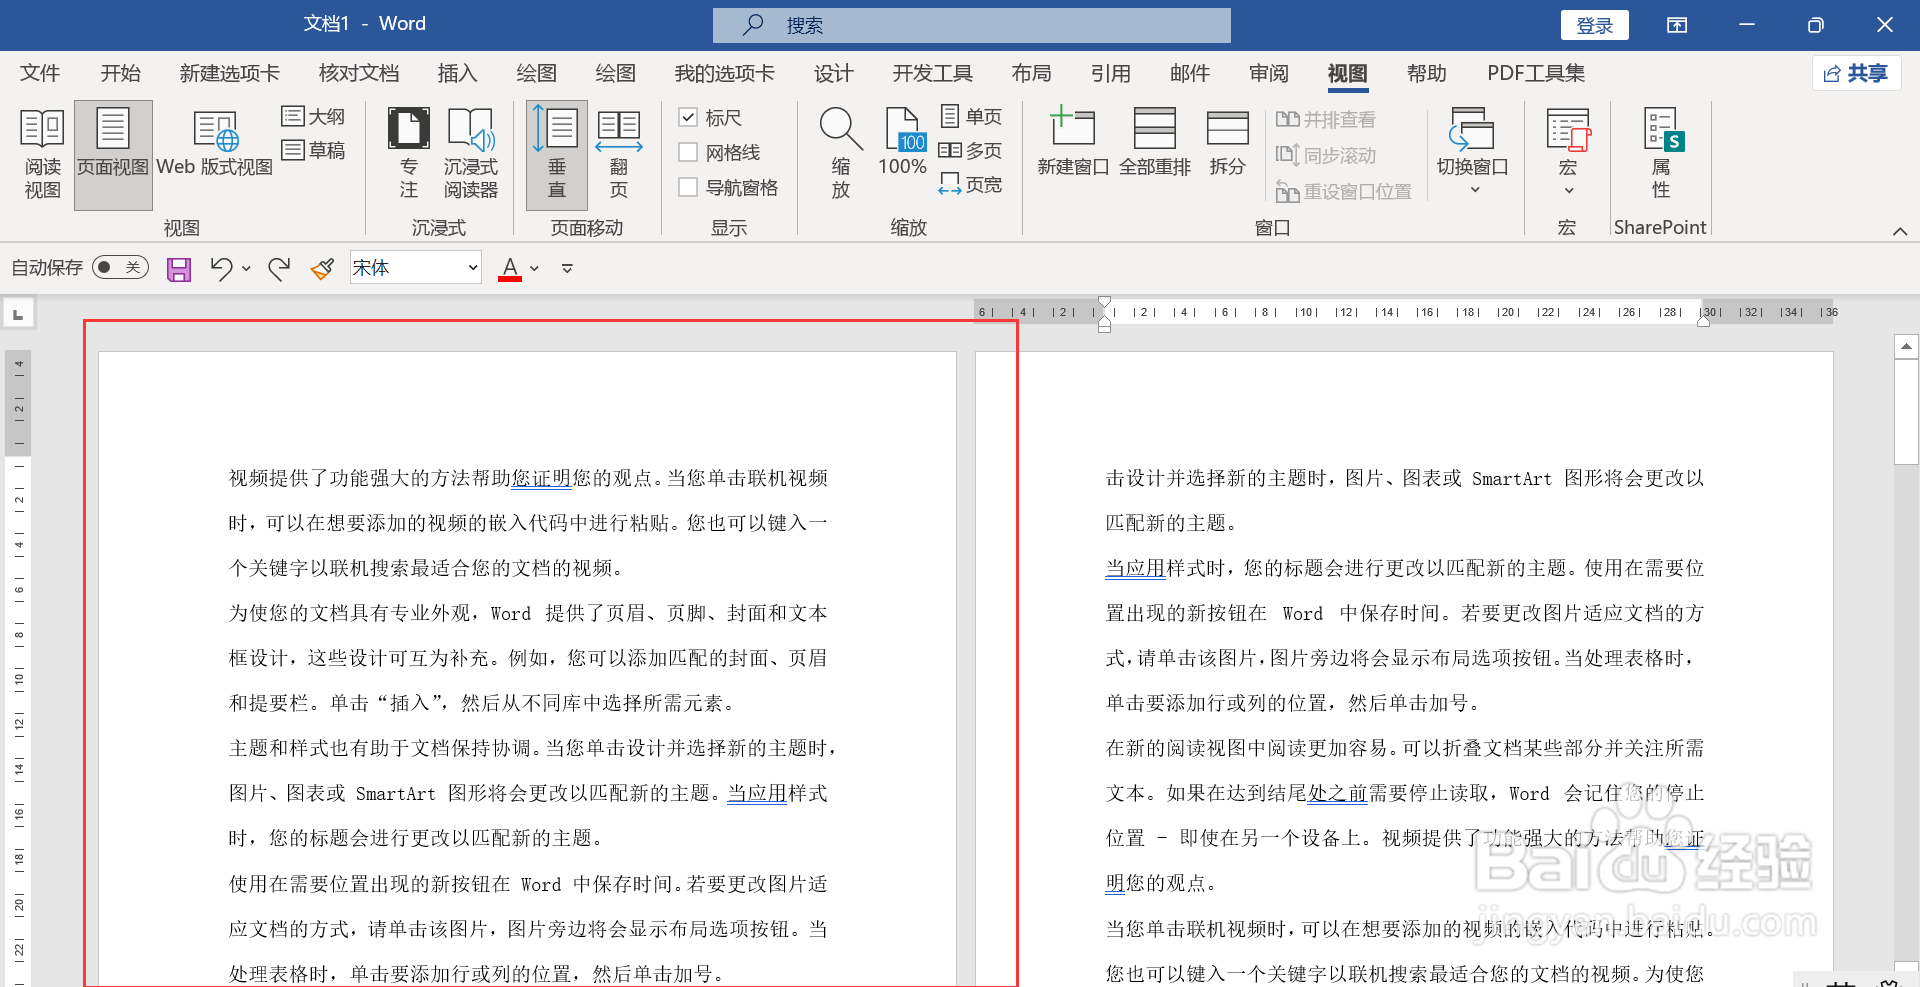The image size is (1920, 987).
Task: Open the Mailings tab (邮件)
Action: pyautogui.click(x=1190, y=73)
